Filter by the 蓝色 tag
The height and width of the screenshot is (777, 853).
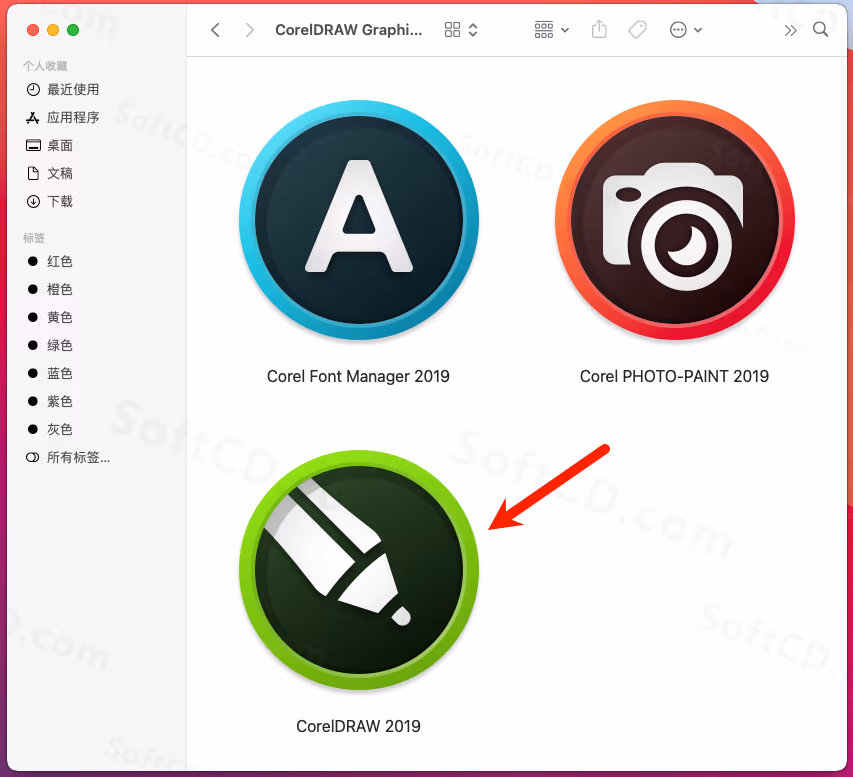coord(50,373)
